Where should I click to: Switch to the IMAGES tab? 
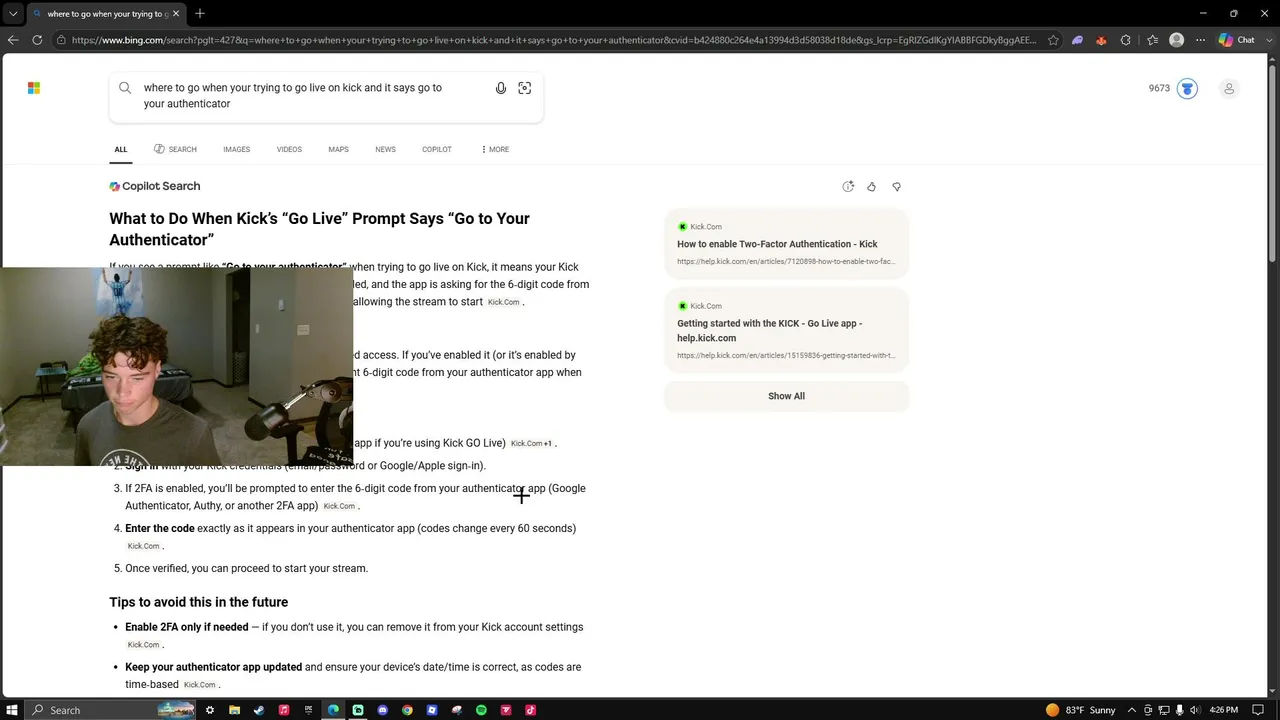coord(237,150)
